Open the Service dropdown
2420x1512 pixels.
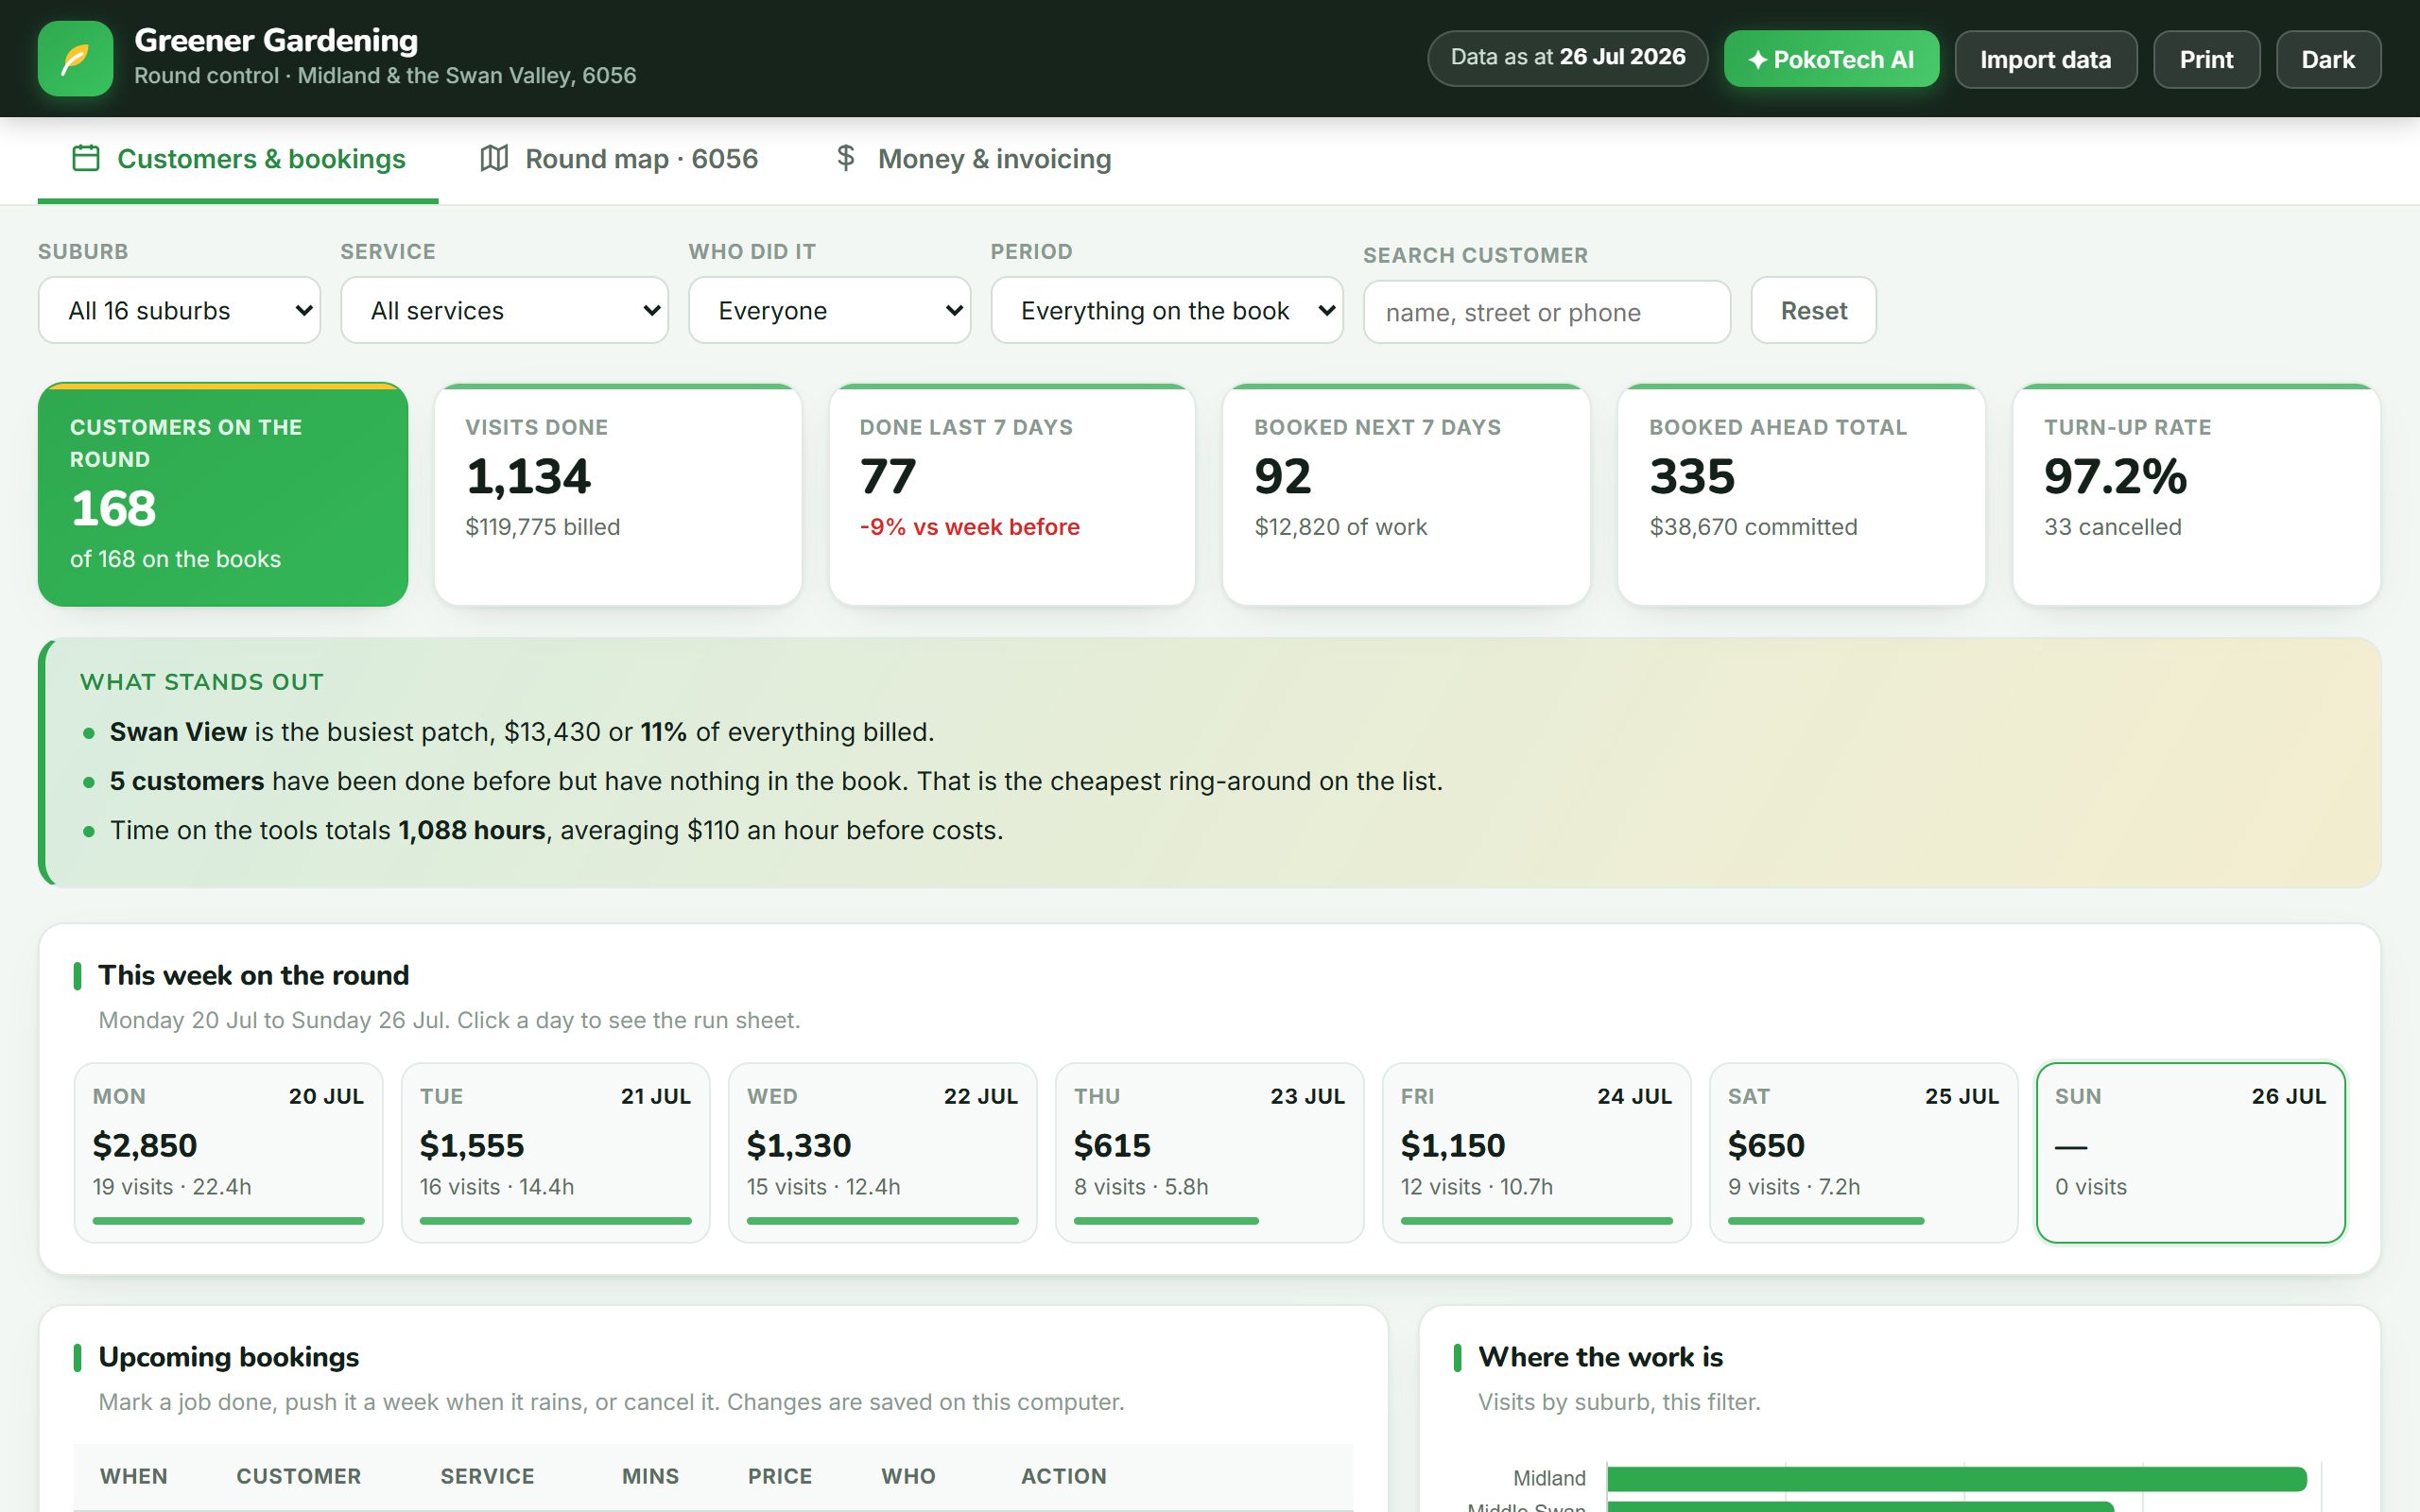pos(504,310)
